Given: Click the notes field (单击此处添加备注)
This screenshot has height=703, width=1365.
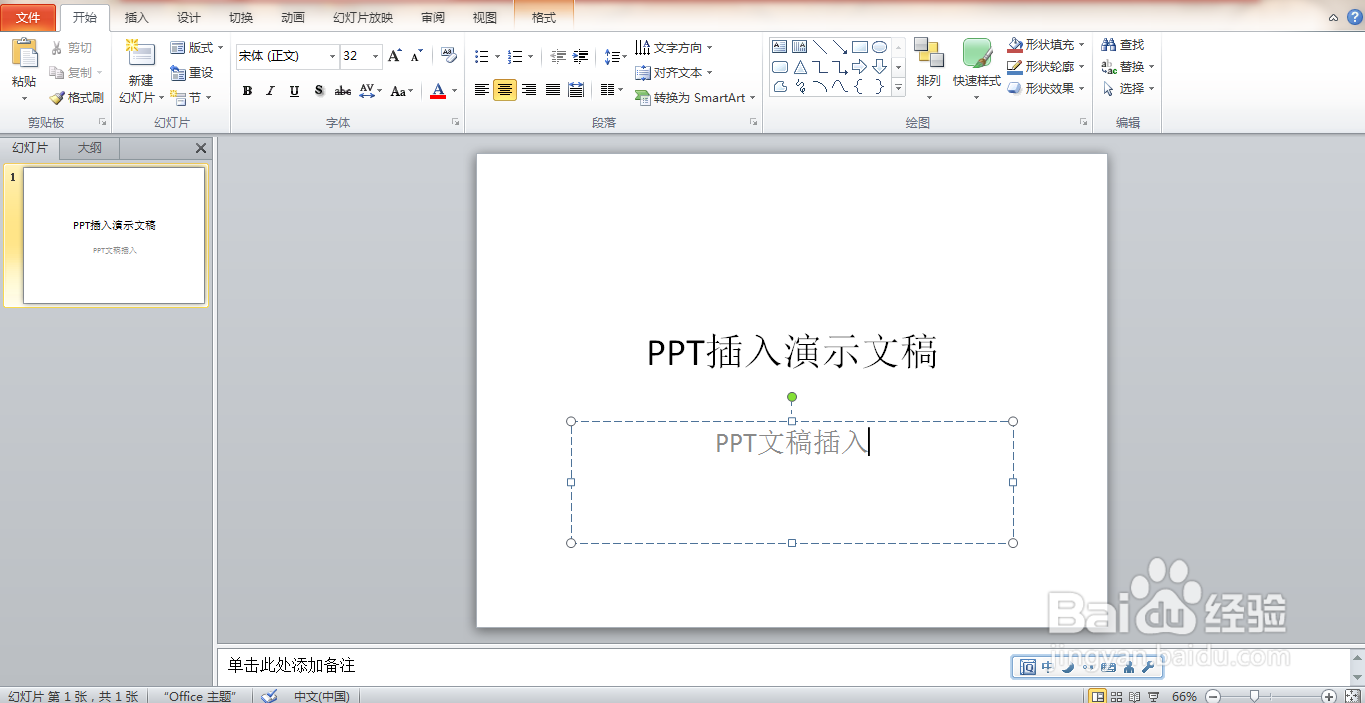Looking at the screenshot, I should tap(784, 666).
